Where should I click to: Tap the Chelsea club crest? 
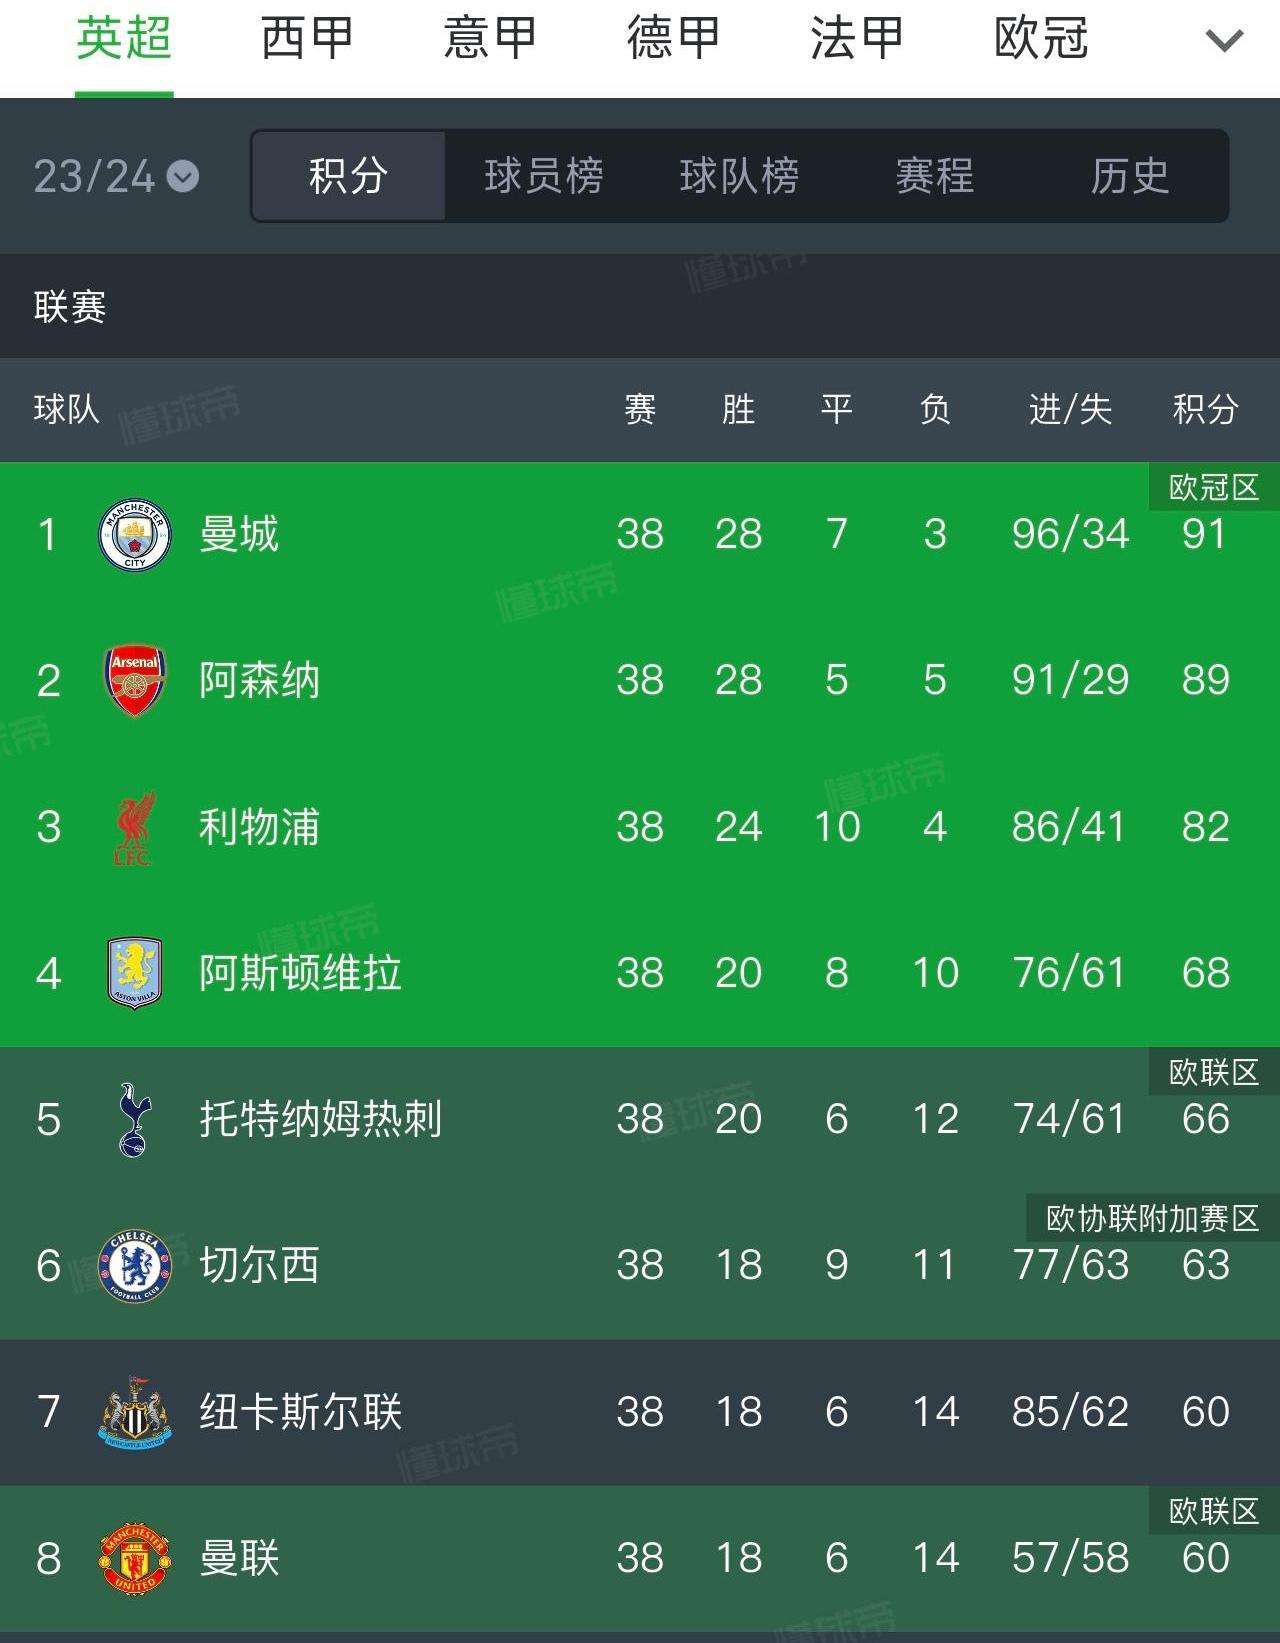[x=135, y=1266]
